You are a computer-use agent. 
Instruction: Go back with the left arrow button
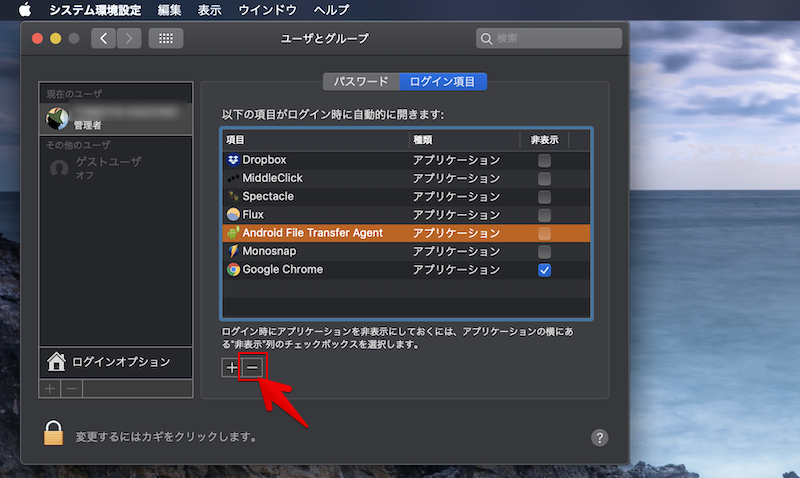pos(104,38)
